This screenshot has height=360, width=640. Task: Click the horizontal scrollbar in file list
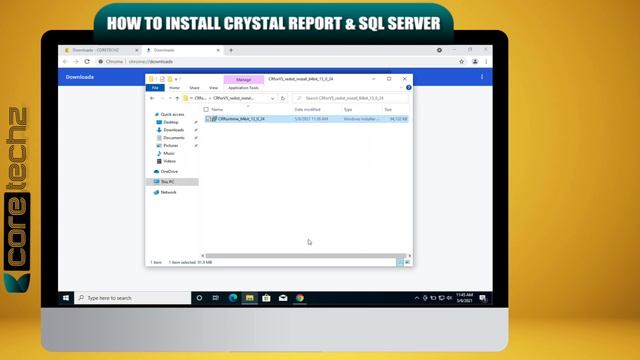click(x=306, y=256)
